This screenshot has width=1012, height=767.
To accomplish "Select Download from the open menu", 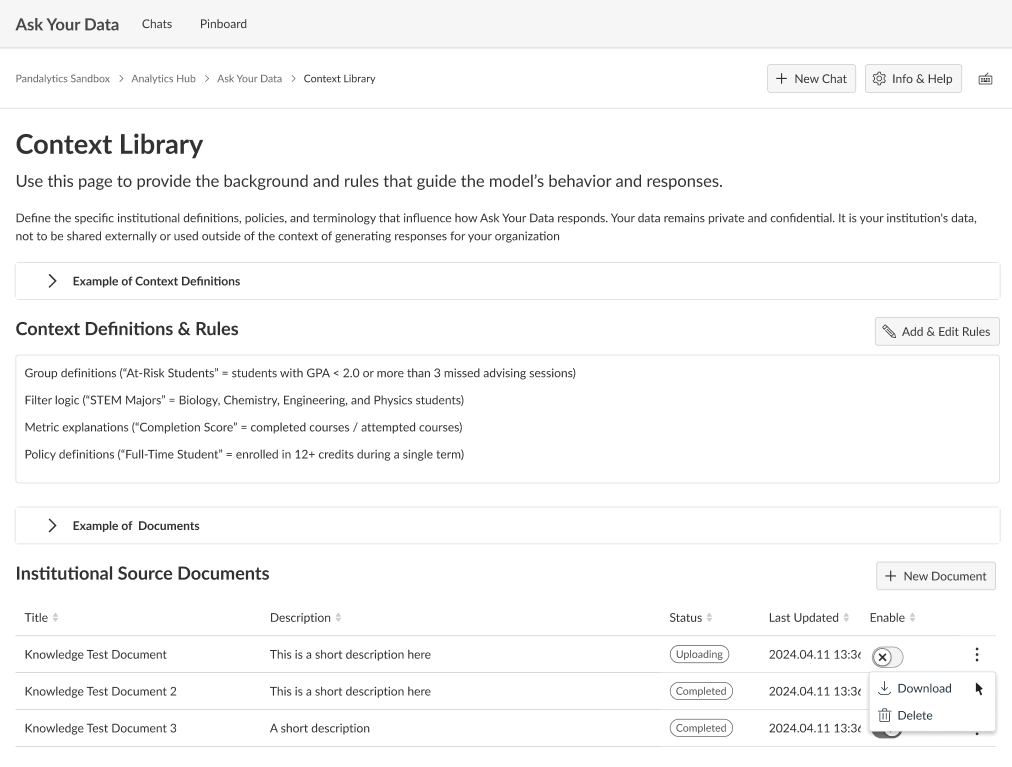I will click(914, 688).
